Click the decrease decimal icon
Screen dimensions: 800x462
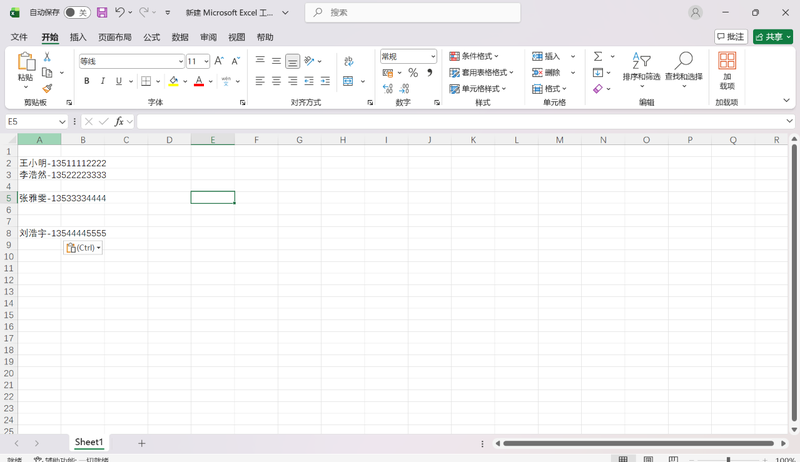click(404, 89)
